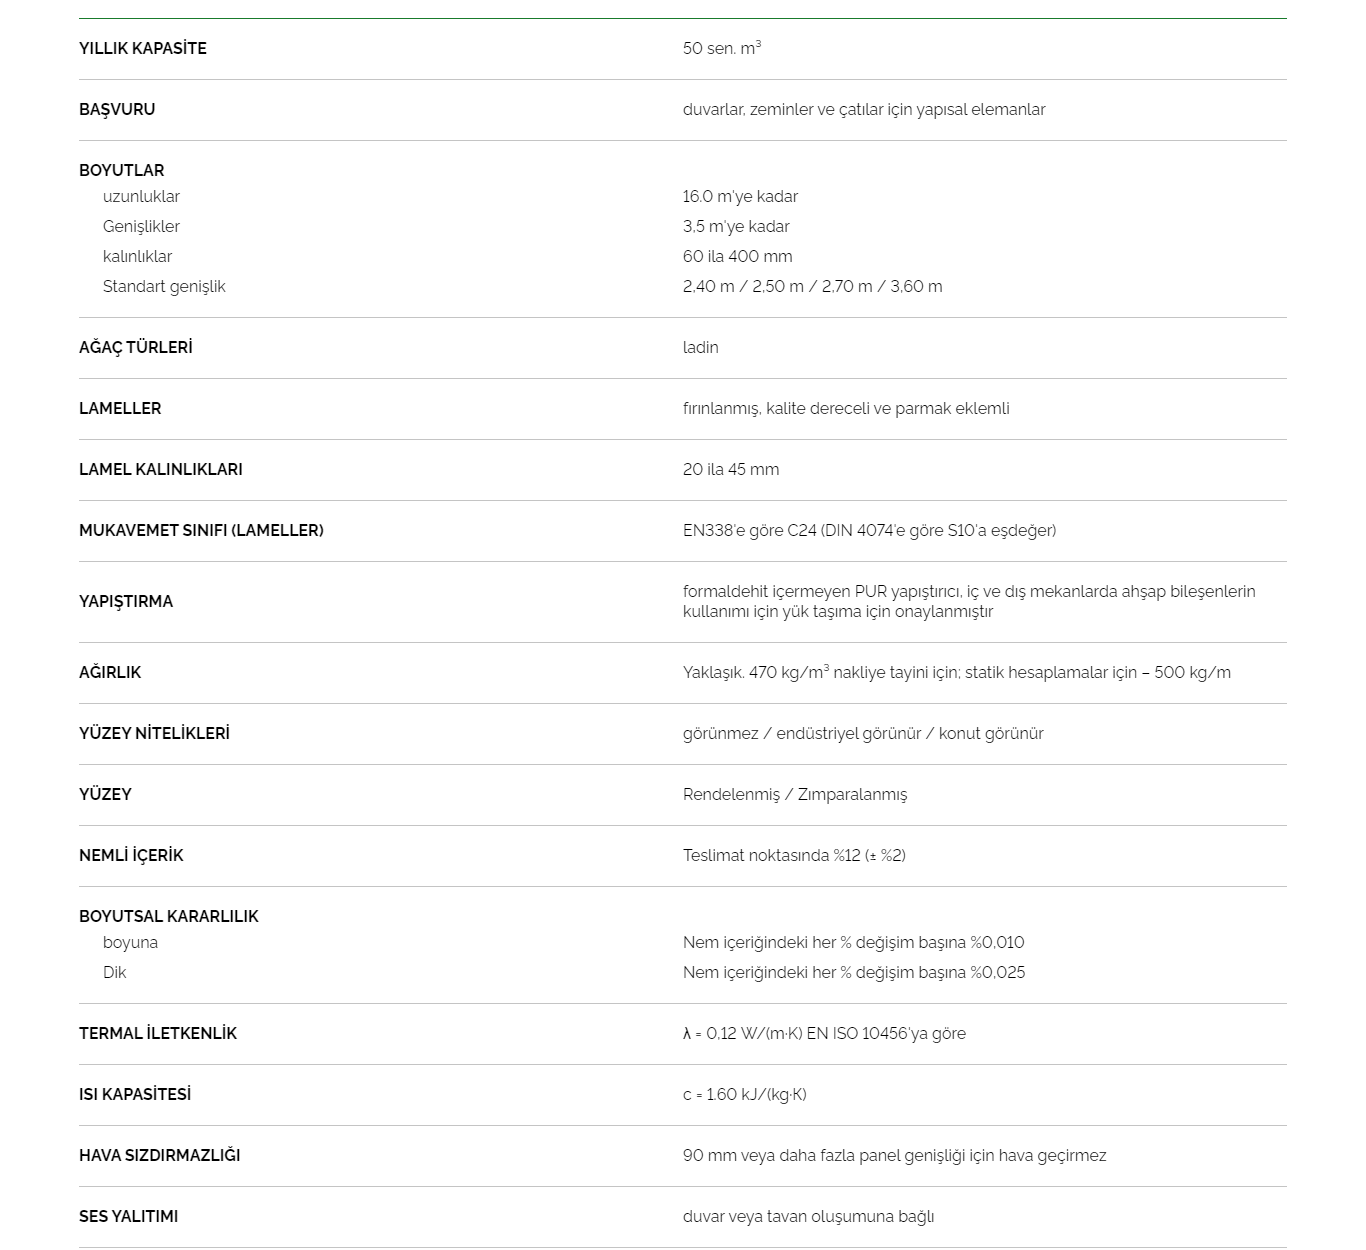Image resolution: width=1366 pixels, height=1250 pixels.
Task: Click the MUKAVEMET SINIFI (LAMELLER) label
Action: pyautogui.click(x=201, y=530)
